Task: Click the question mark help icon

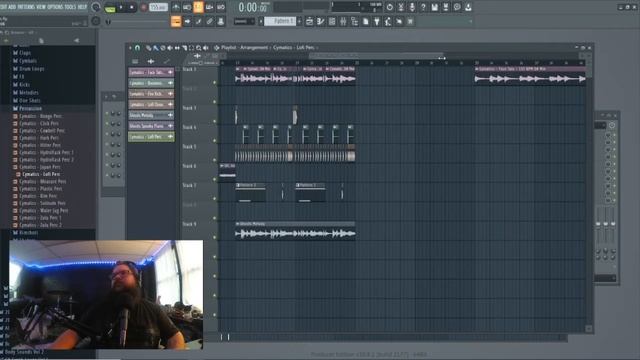Action: (x=423, y=7)
